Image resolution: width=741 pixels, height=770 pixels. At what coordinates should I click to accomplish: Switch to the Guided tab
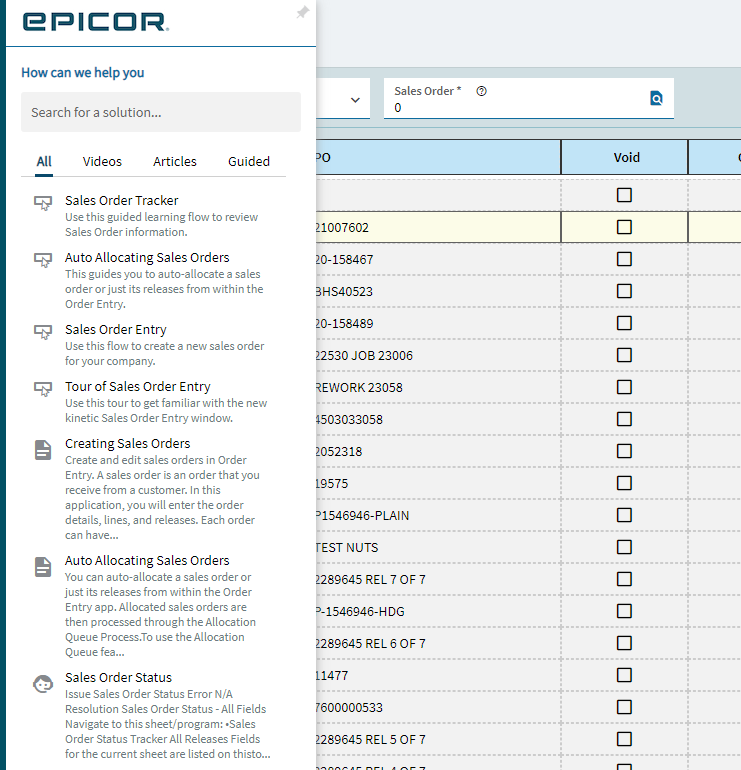[249, 162]
